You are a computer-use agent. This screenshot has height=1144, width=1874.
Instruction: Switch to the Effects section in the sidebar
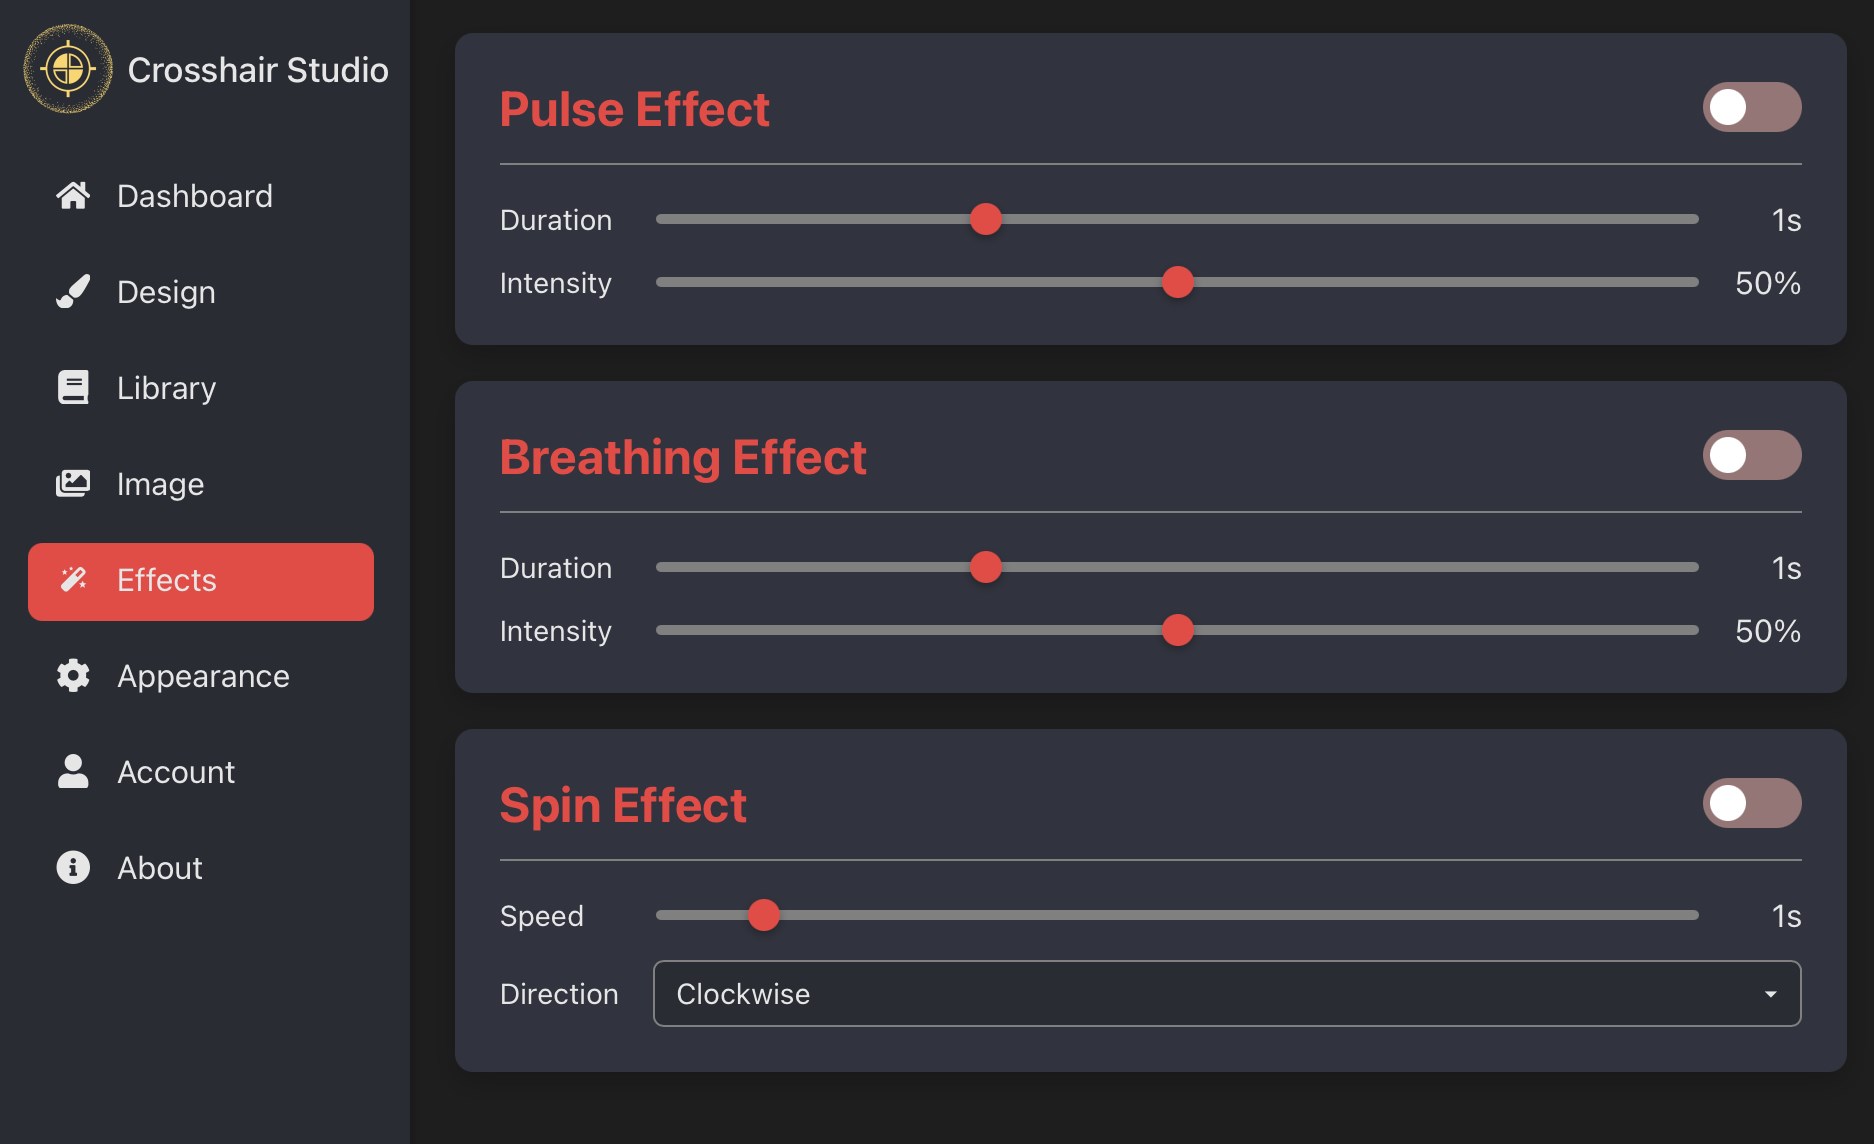pyautogui.click(x=166, y=580)
